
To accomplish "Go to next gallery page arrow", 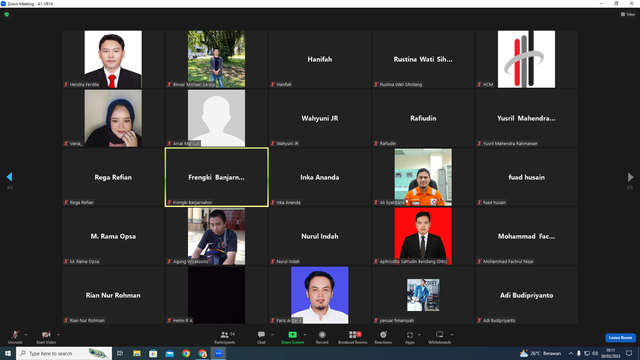I will click(630, 177).
